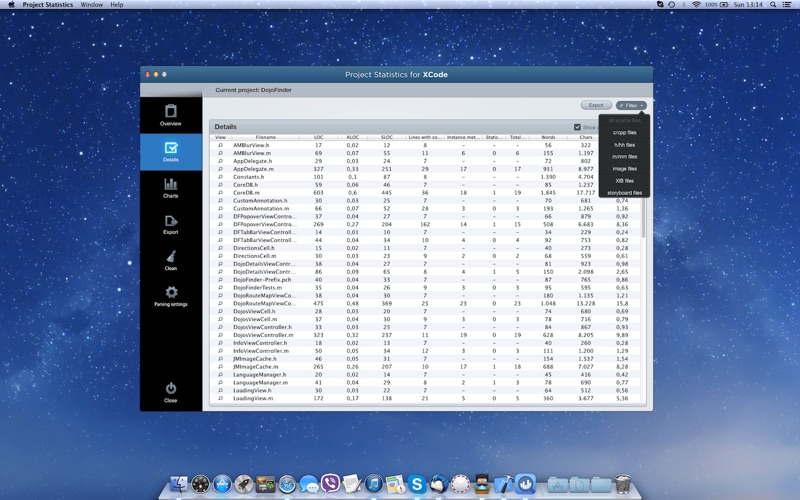Select the LanguageManager.h filename
Viewport: 800px width, 500px height.
coord(260,374)
